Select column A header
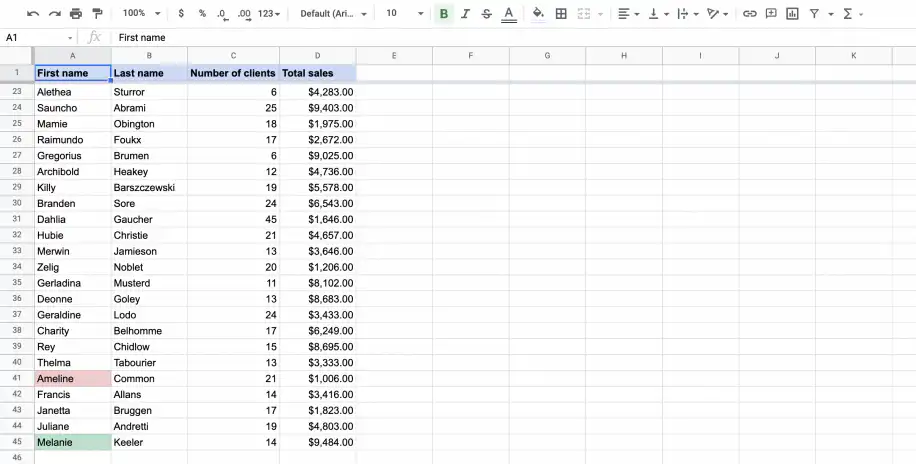 (x=72, y=56)
